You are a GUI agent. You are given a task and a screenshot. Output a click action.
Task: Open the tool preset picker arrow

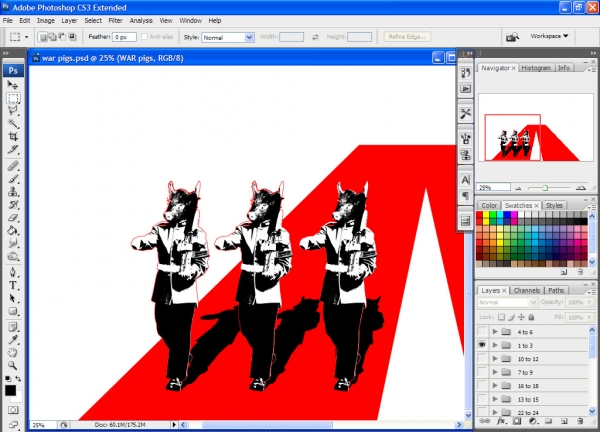pos(26,37)
